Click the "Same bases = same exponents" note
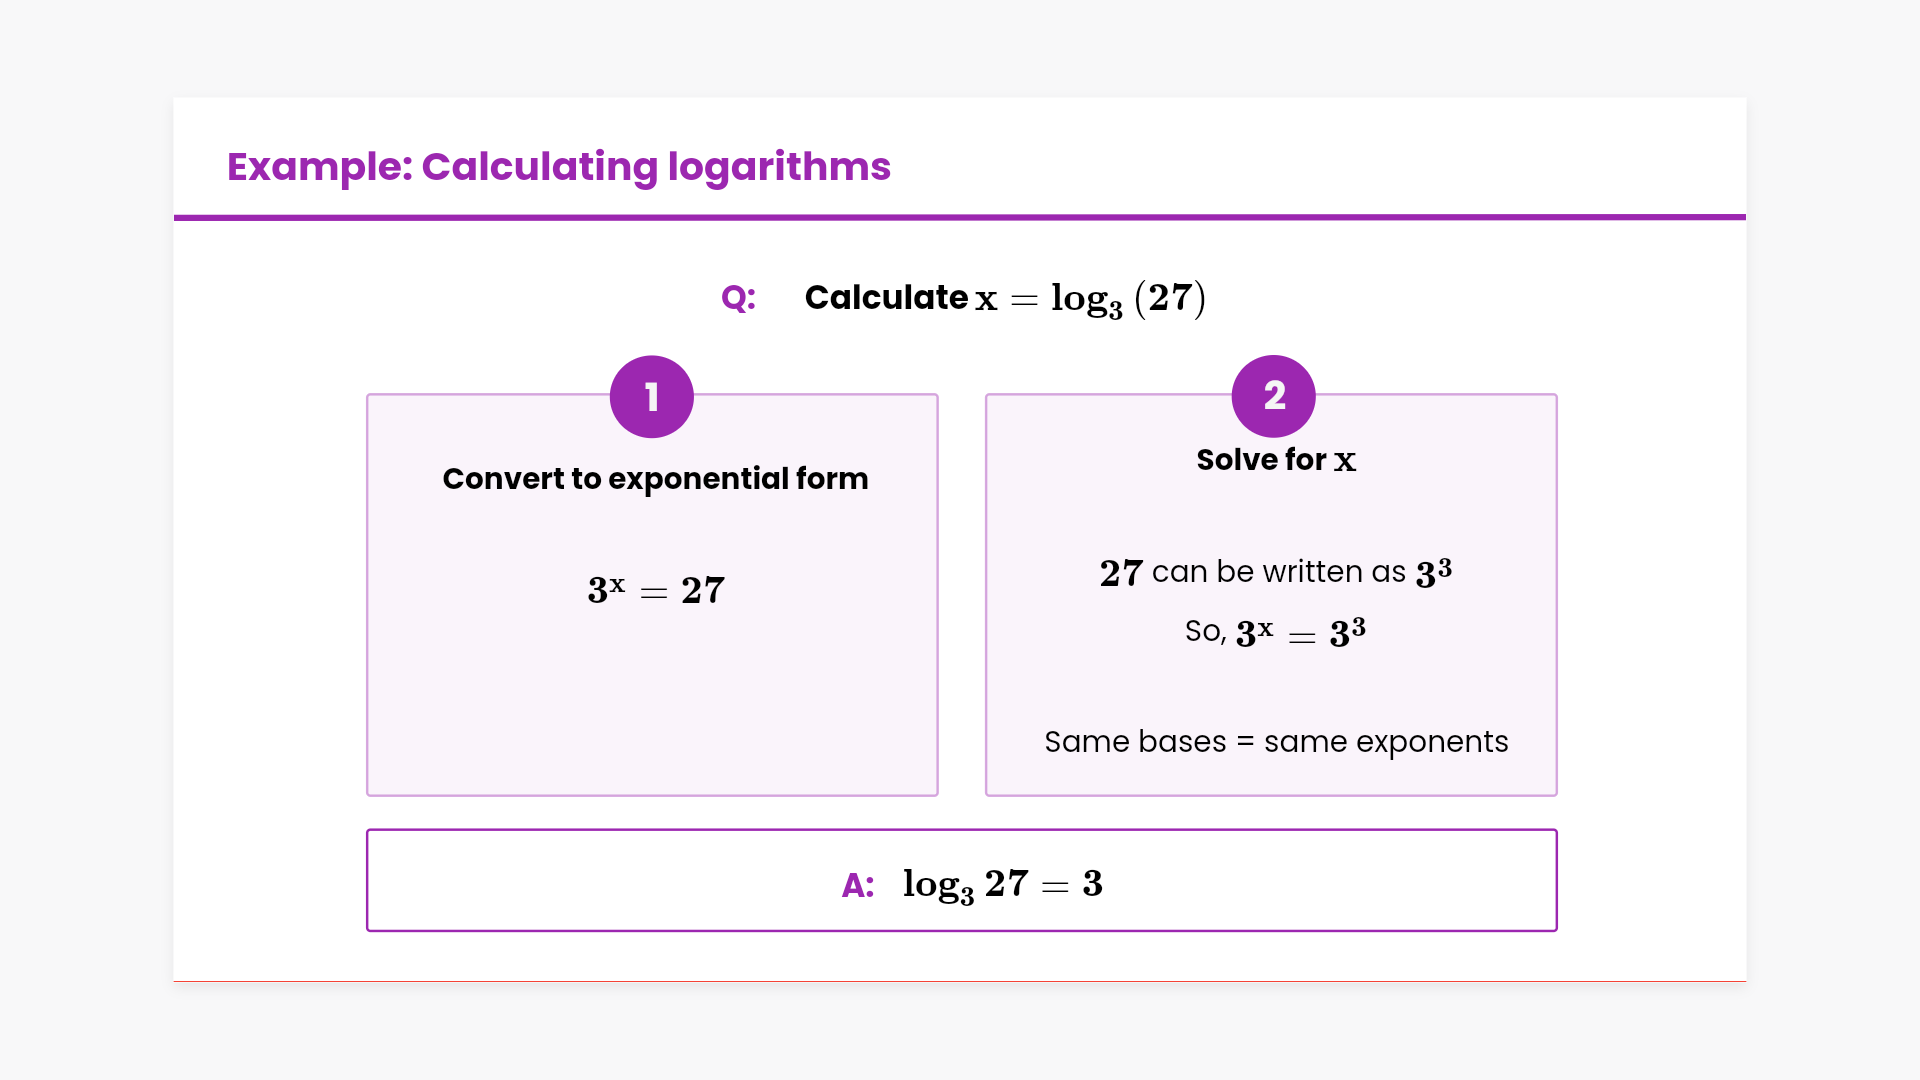1920x1080 pixels. pos(1276,742)
